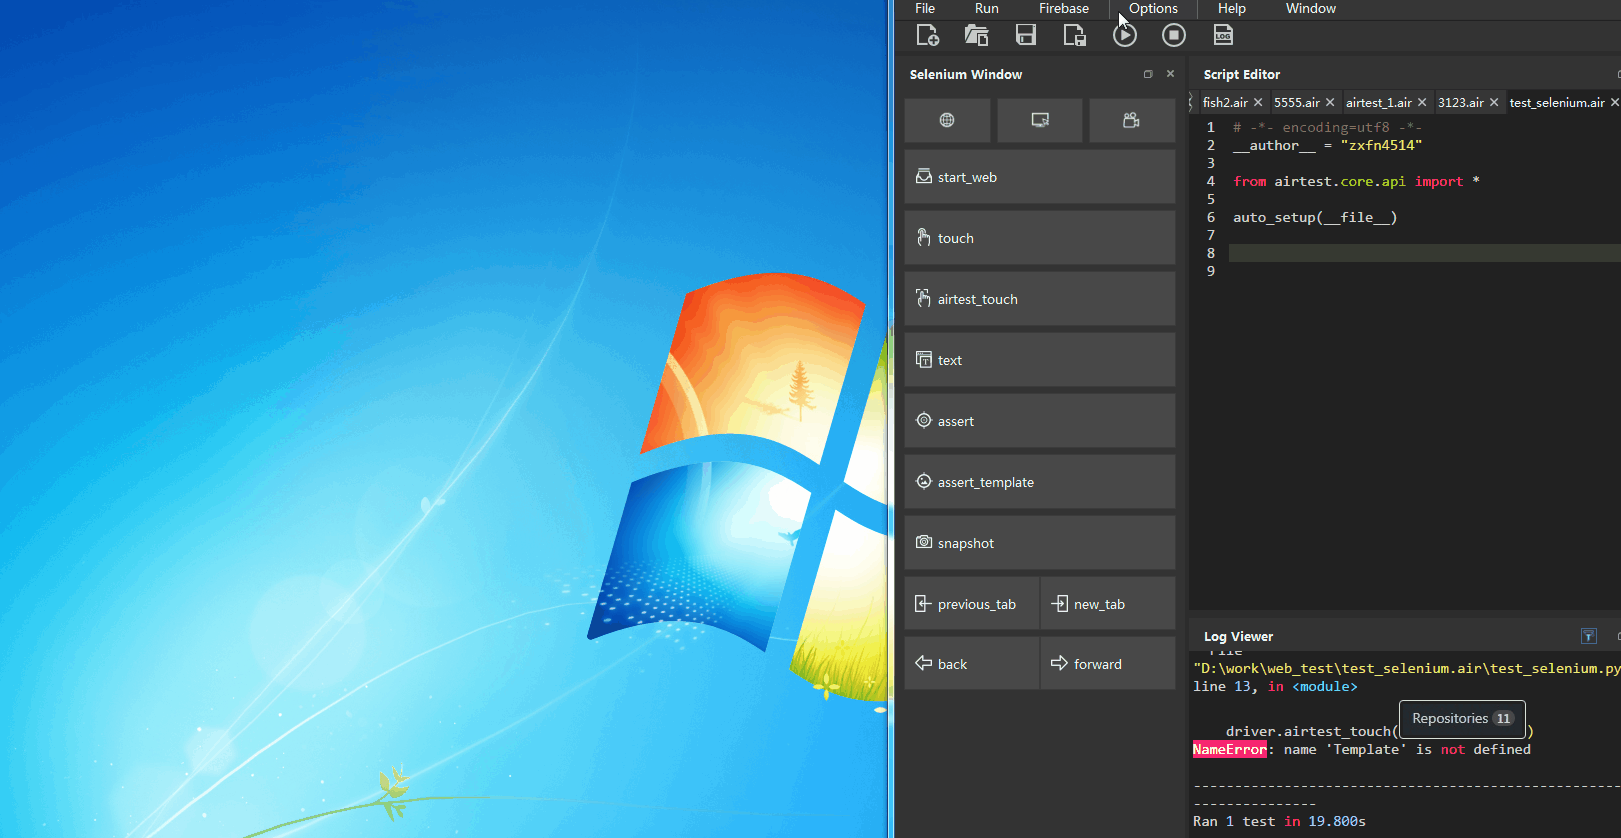Close the airtest_1.air tab
1621x838 pixels.
pos(1422,102)
